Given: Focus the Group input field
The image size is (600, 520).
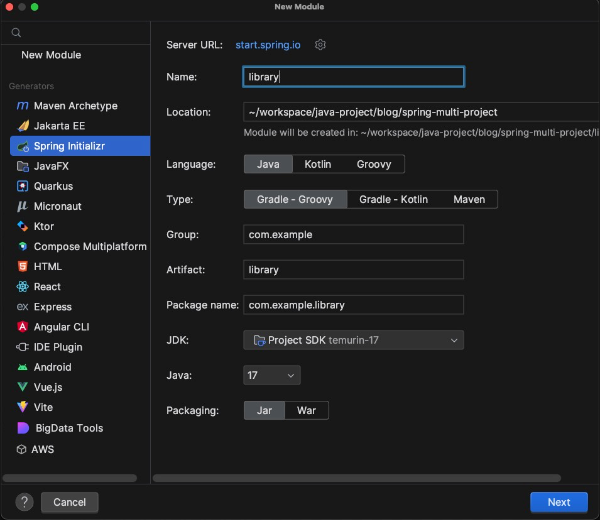Looking at the screenshot, I should tap(354, 235).
